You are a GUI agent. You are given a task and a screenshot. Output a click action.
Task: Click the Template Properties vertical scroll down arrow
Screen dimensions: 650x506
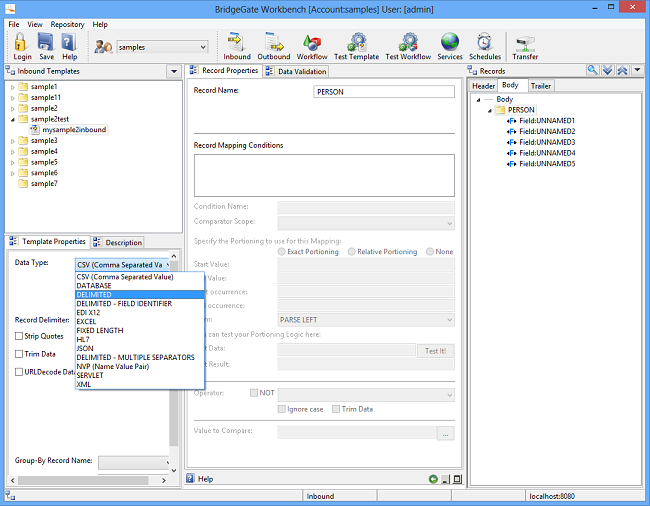click(x=174, y=470)
